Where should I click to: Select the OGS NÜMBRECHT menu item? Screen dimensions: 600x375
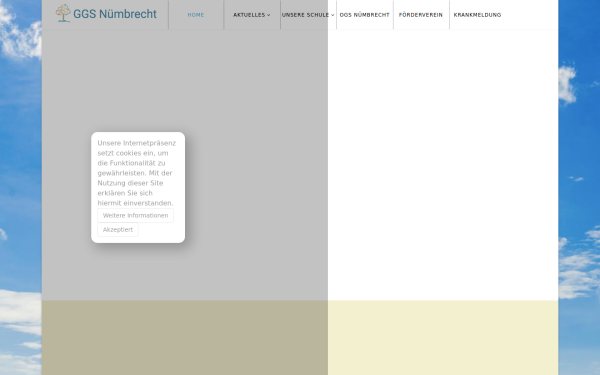tap(365, 15)
